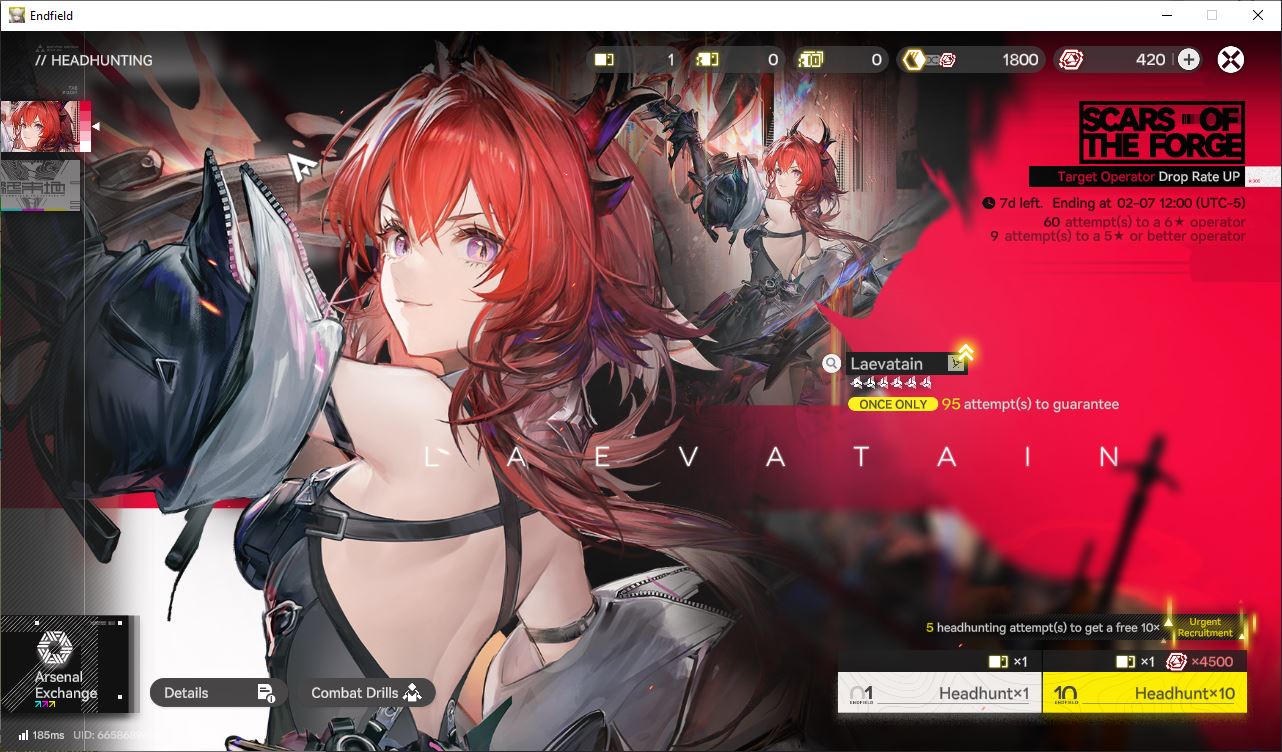The height and width of the screenshot is (752, 1282).
Task: Click the 10x headhunting permit ticket icon
Action: click(x=810, y=60)
